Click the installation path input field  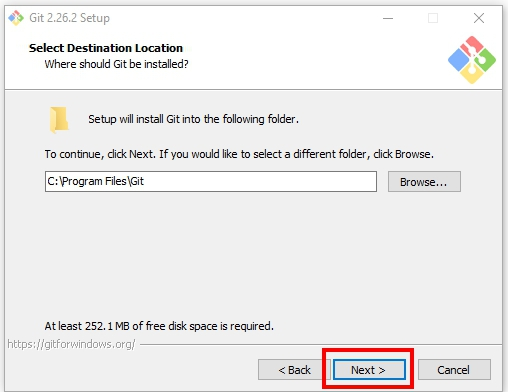[211, 182]
